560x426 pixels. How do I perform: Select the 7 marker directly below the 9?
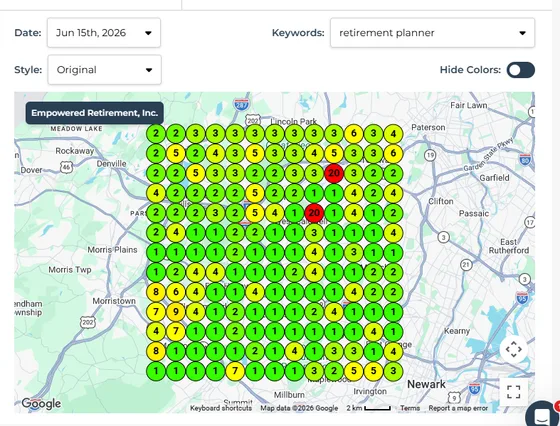(x=176, y=331)
